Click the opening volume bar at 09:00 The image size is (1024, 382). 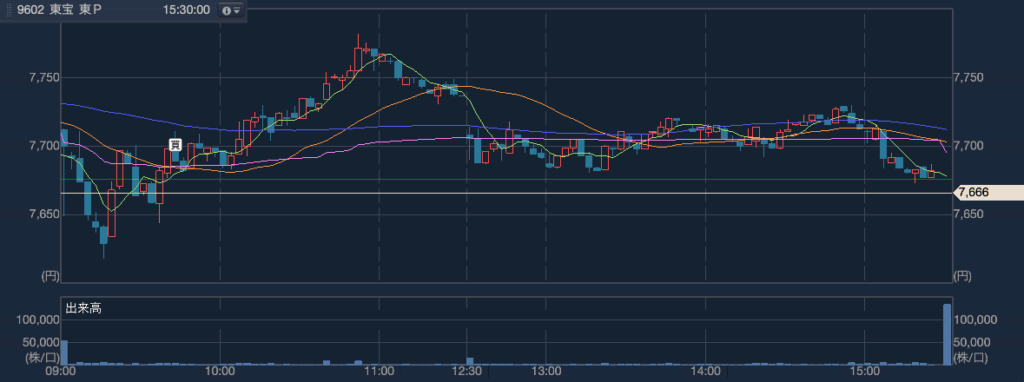65,352
